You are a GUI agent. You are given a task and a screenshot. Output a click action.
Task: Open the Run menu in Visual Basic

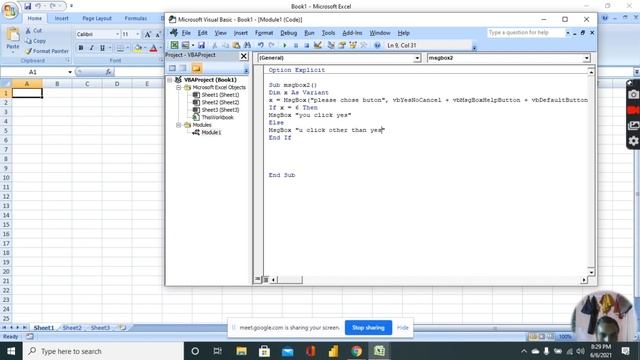(309, 33)
